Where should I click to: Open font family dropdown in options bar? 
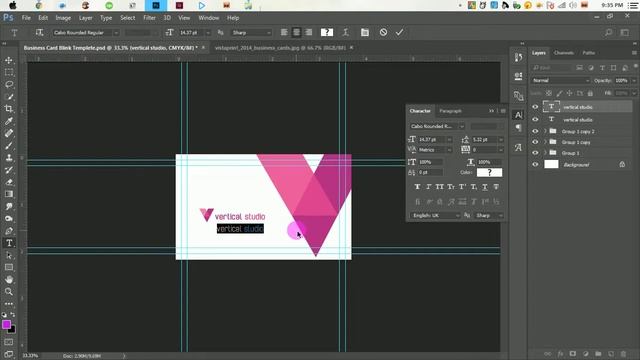[x=116, y=33]
